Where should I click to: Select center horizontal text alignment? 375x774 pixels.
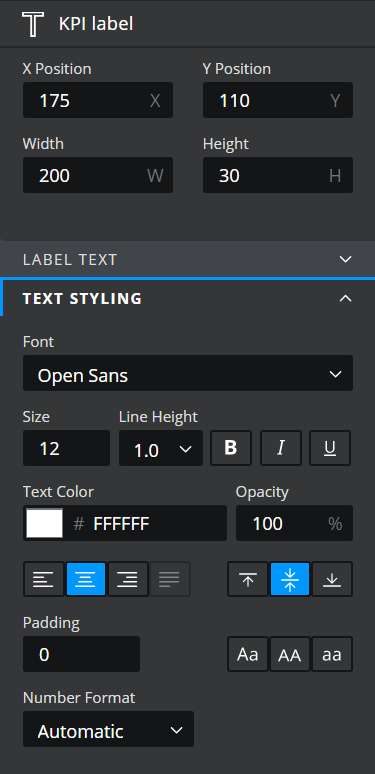(86, 579)
